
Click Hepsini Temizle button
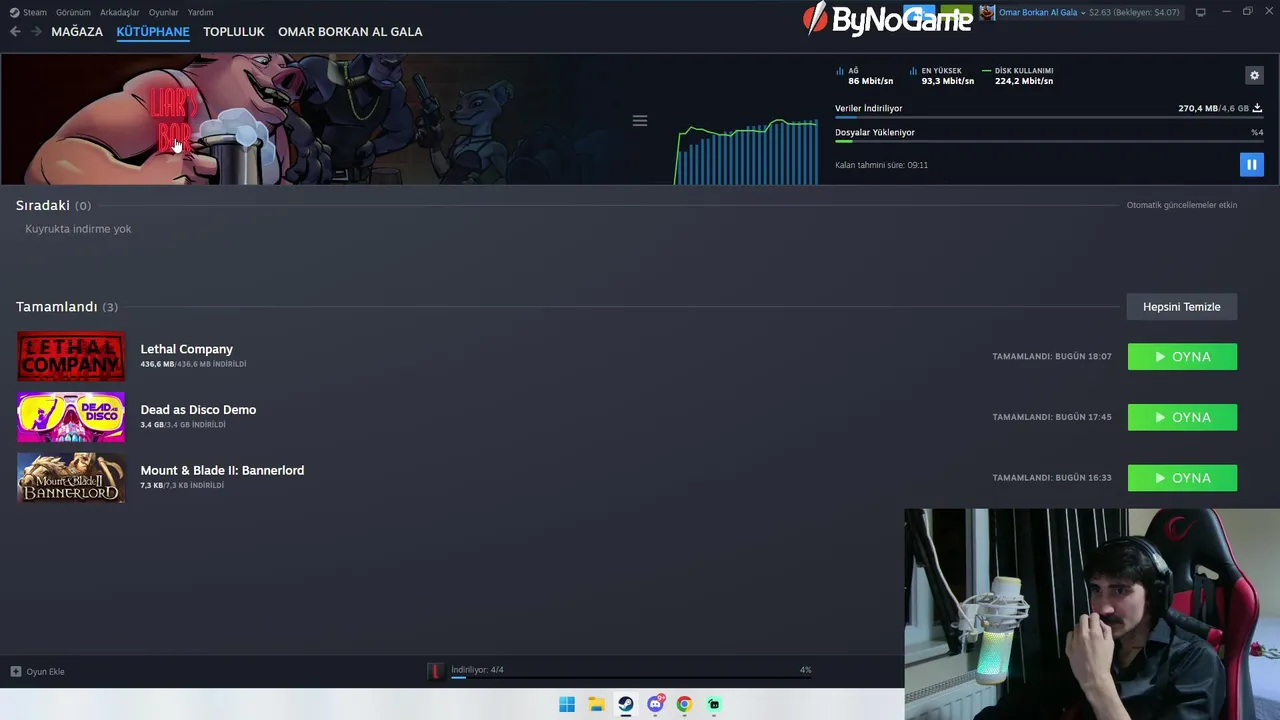click(x=1182, y=307)
